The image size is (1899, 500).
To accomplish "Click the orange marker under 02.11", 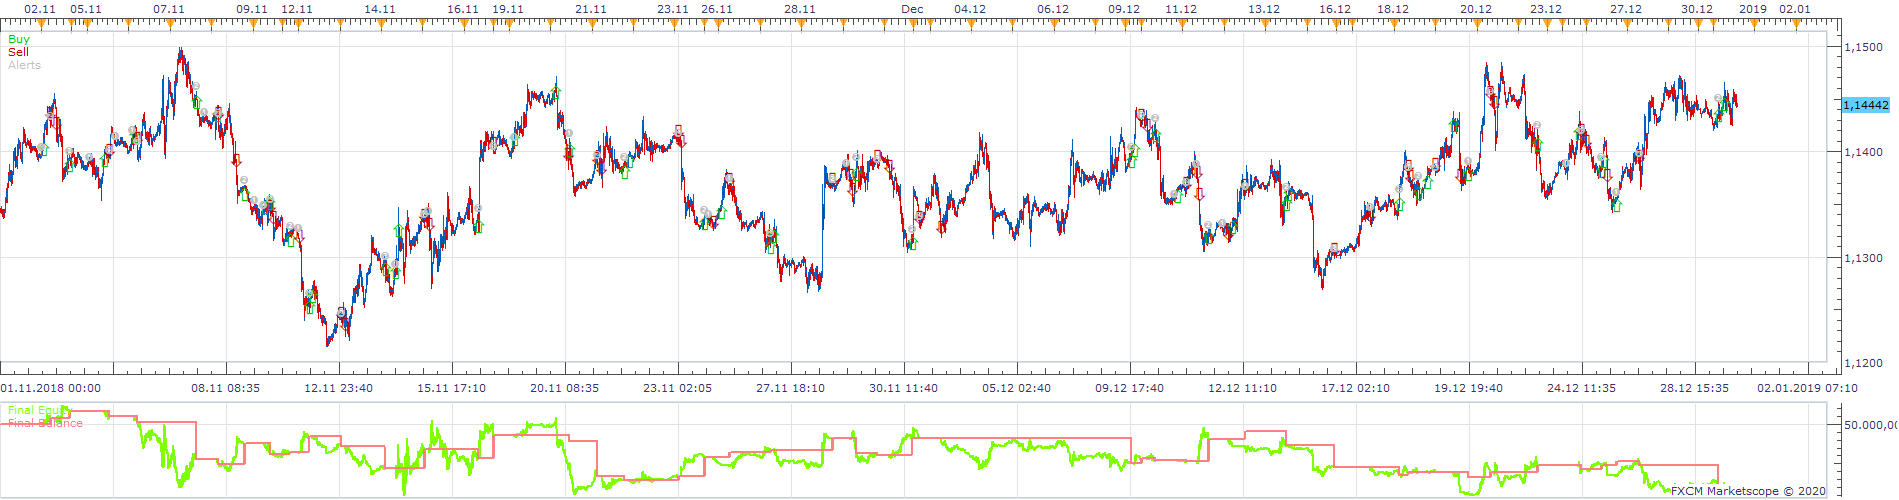I will tap(42, 21).
